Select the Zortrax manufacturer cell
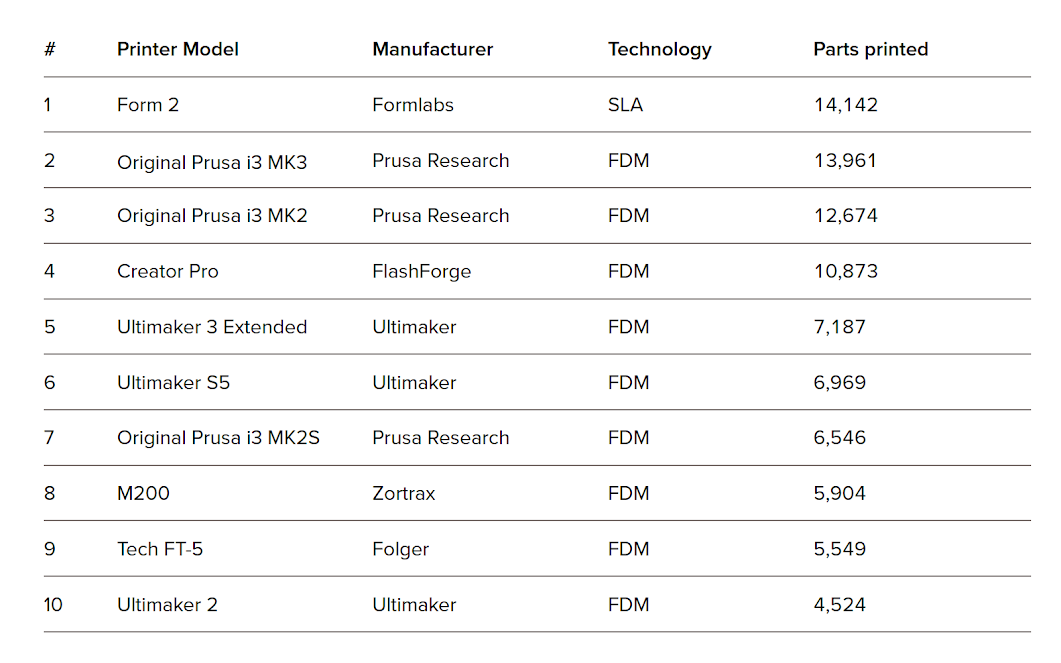Screen dimensions: 1061x663 coord(404,493)
